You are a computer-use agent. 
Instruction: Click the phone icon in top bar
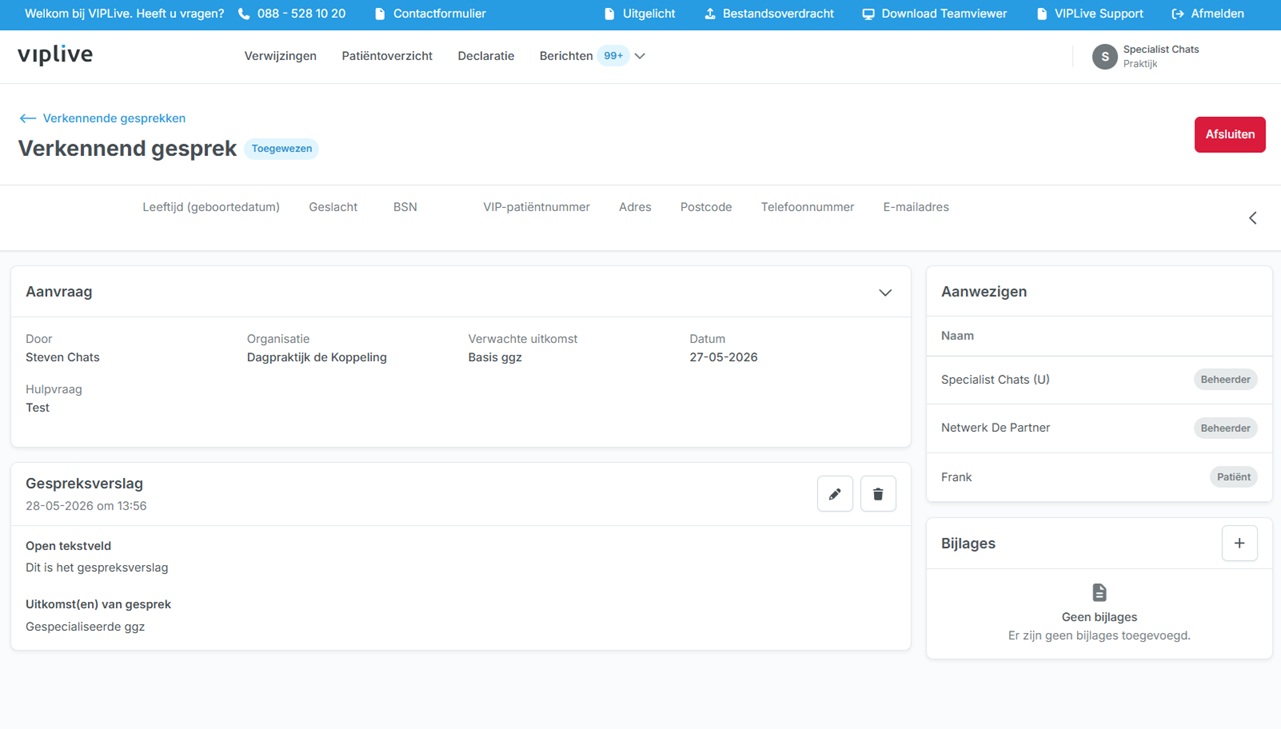click(x=244, y=14)
